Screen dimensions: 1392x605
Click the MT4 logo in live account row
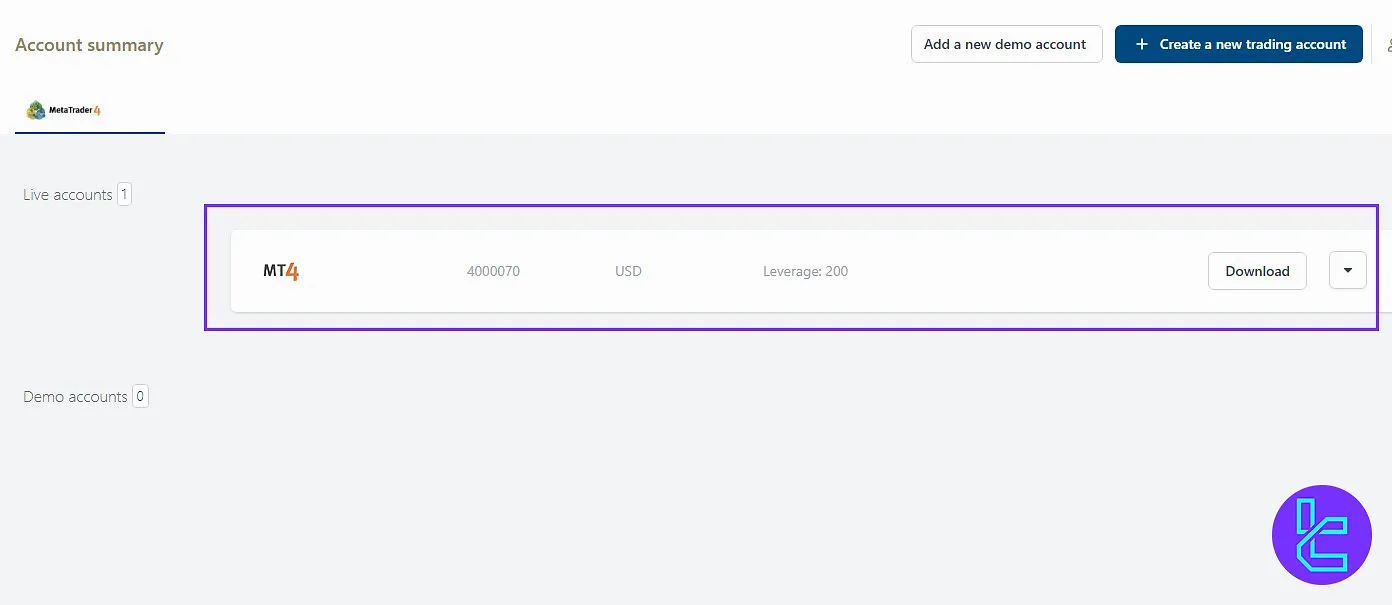281,271
